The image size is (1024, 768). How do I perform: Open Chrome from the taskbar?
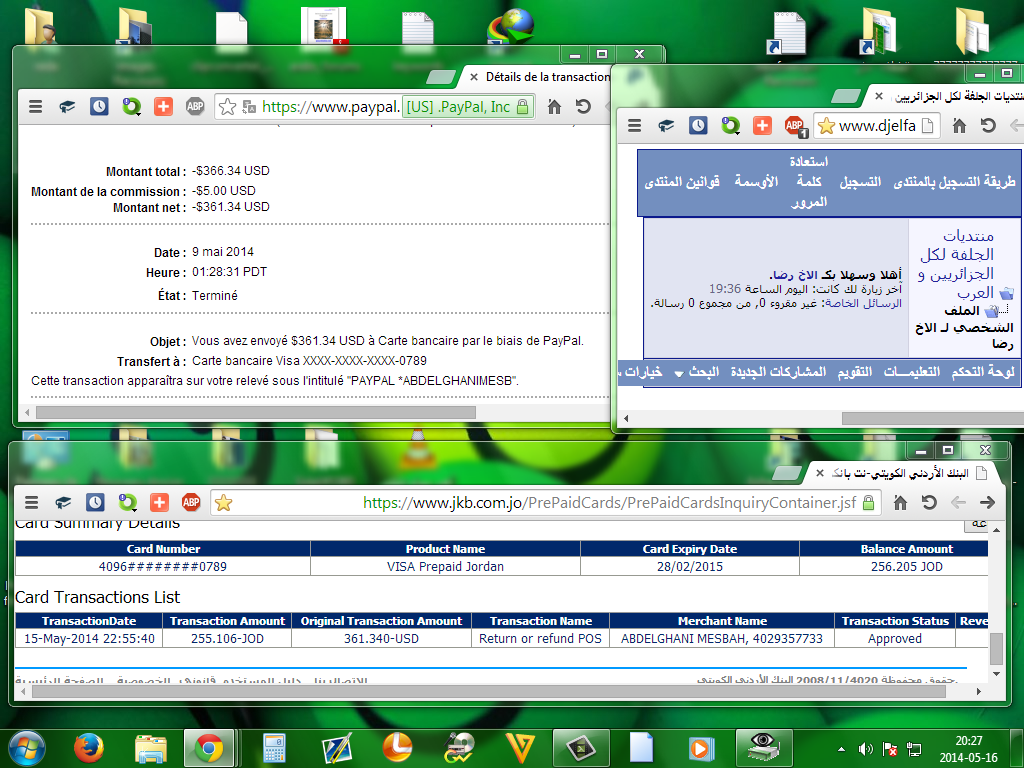pos(209,748)
